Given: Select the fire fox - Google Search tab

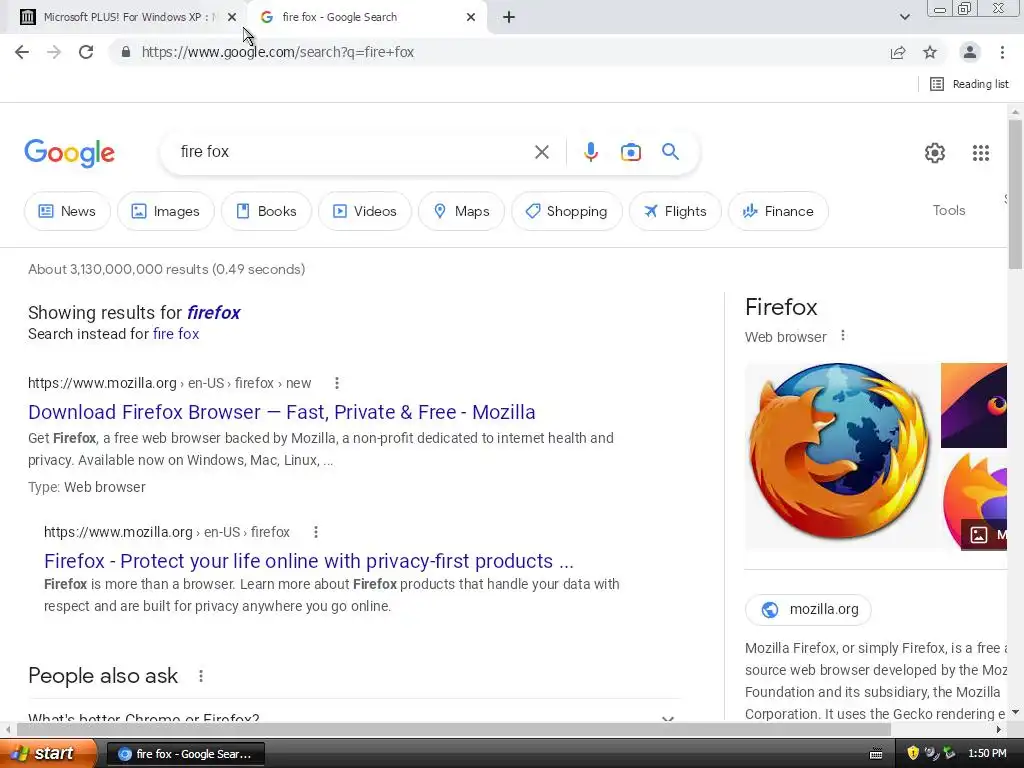Looking at the screenshot, I should click(x=366, y=17).
